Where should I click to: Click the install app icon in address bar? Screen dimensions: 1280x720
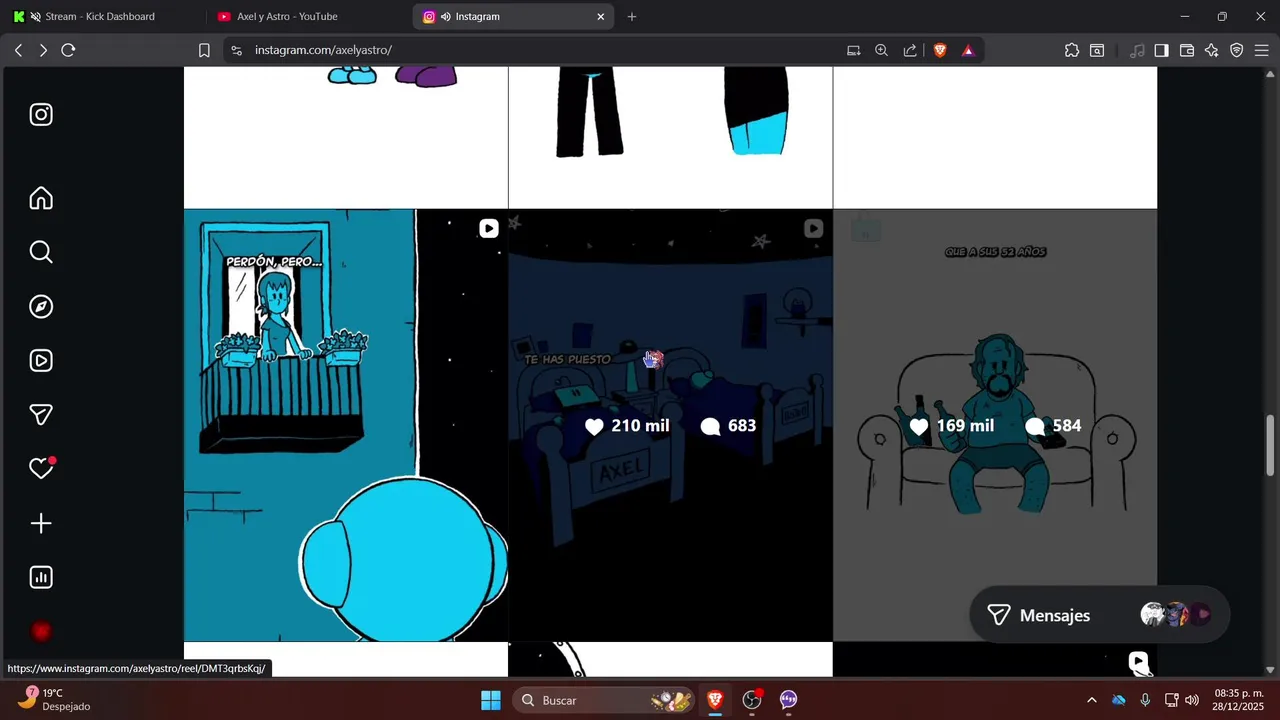tap(854, 50)
